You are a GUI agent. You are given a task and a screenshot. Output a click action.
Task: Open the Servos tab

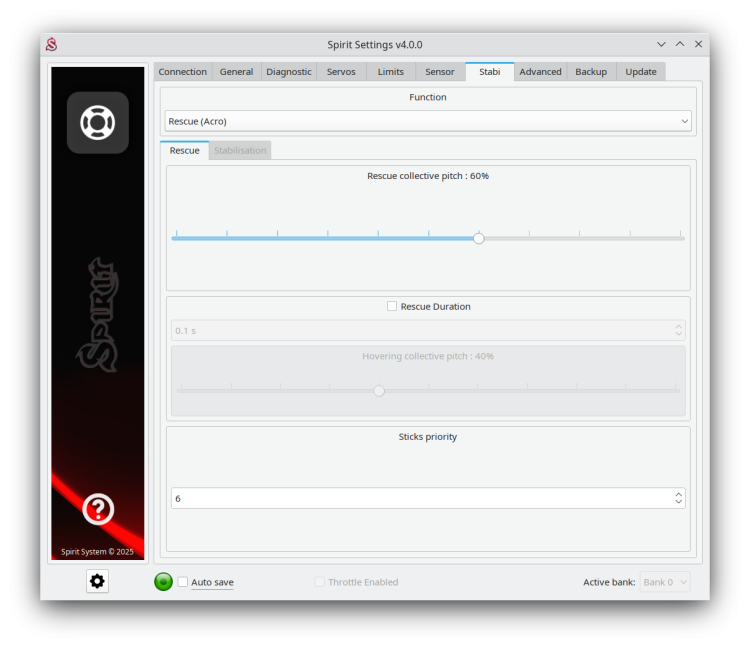point(341,72)
